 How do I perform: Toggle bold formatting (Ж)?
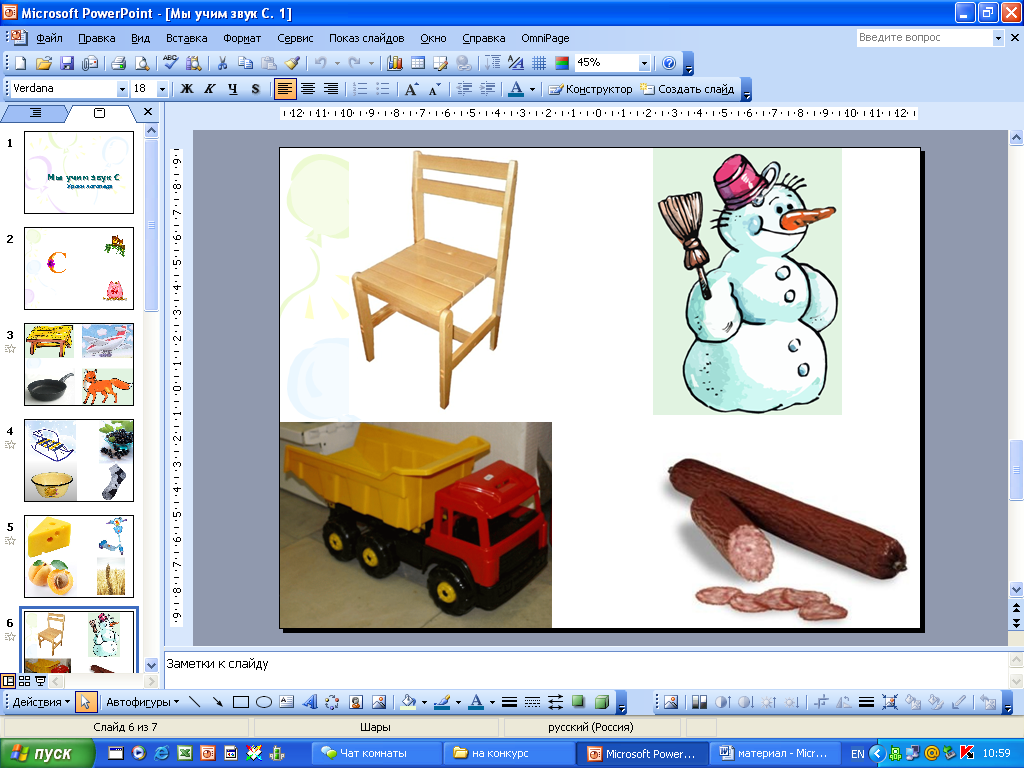coord(187,89)
